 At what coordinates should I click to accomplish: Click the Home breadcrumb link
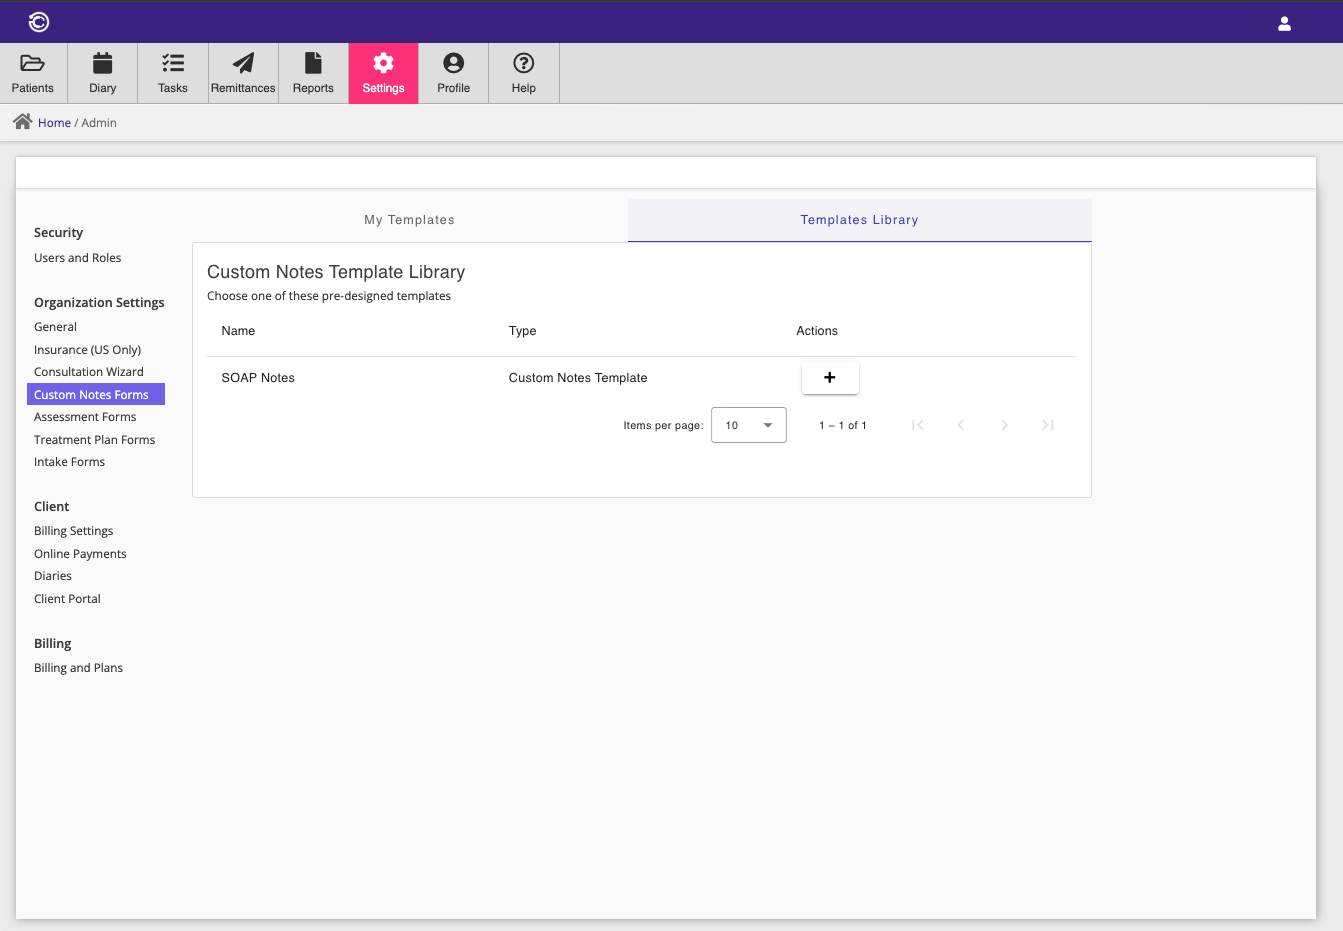[x=54, y=122]
